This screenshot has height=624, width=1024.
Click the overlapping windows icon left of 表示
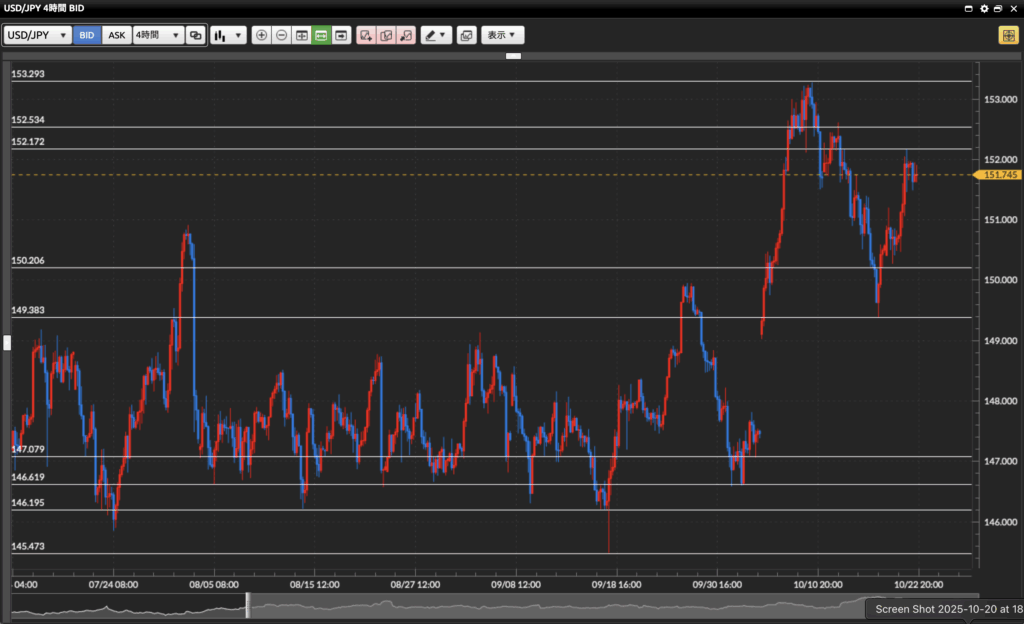[466, 35]
